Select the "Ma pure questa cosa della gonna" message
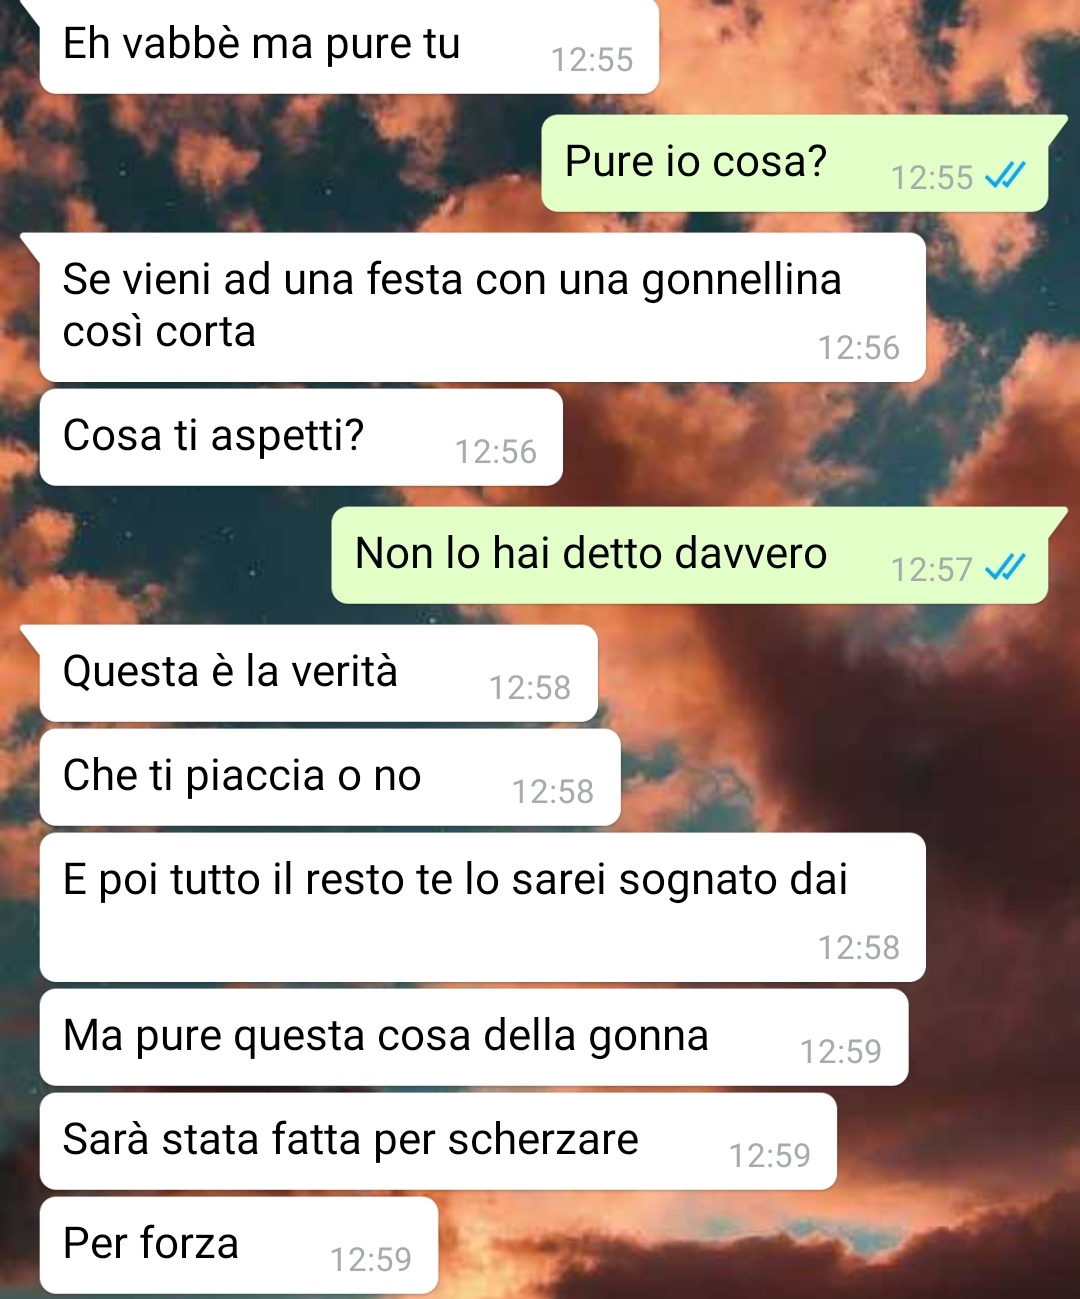This screenshot has height=1299, width=1080. pyautogui.click(x=474, y=1037)
